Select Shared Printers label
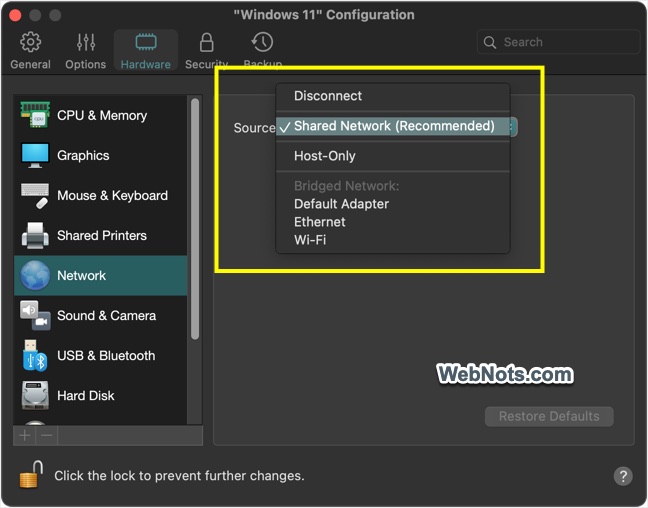Image resolution: width=648 pixels, height=508 pixels. click(102, 236)
